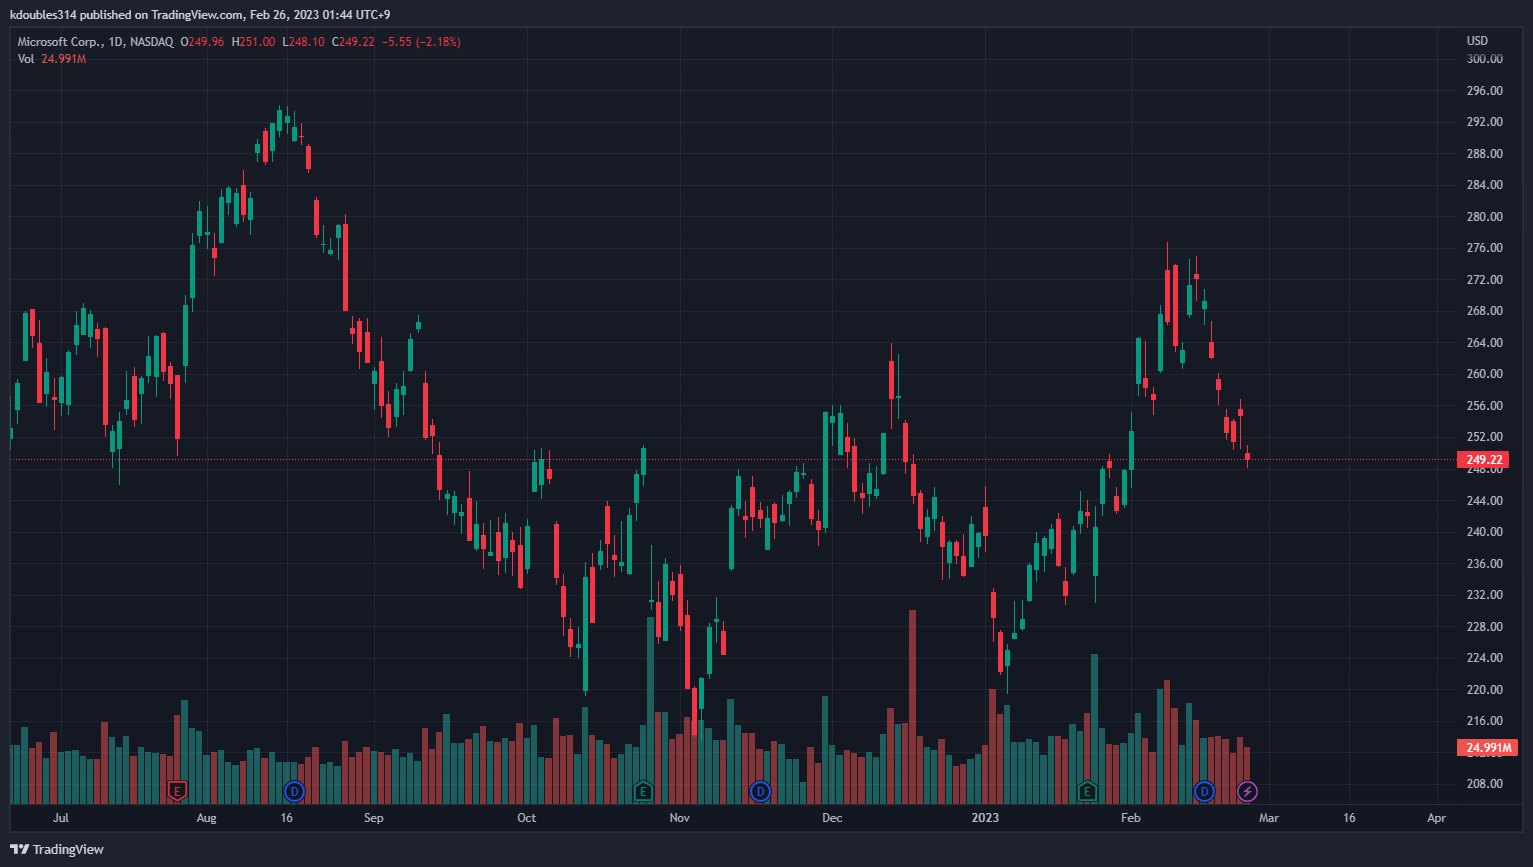Click the Apr label on time axis

[x=1436, y=818]
